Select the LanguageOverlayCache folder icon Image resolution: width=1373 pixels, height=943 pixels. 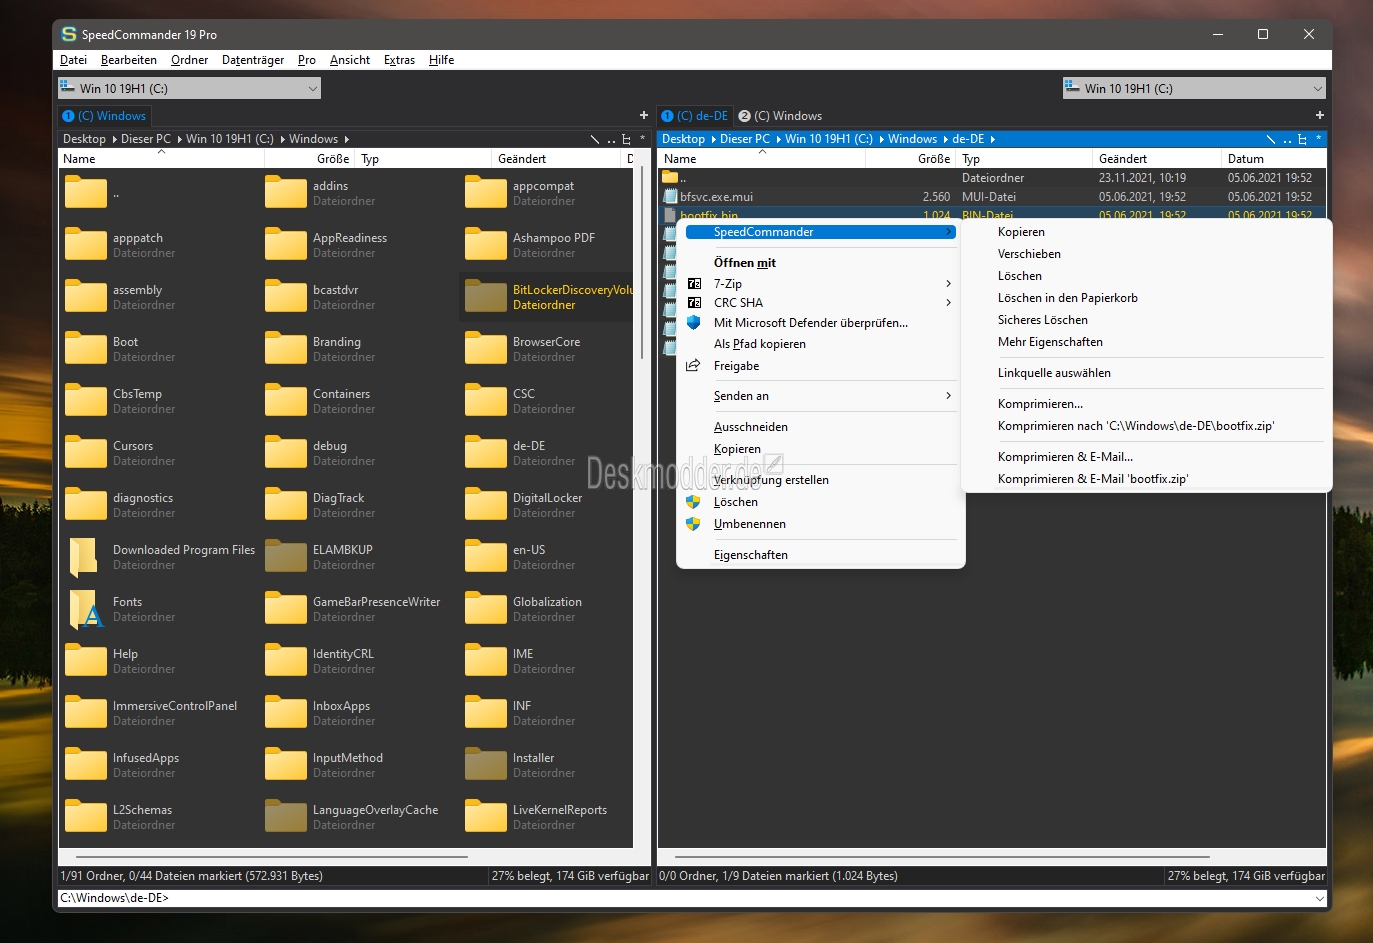tap(286, 817)
